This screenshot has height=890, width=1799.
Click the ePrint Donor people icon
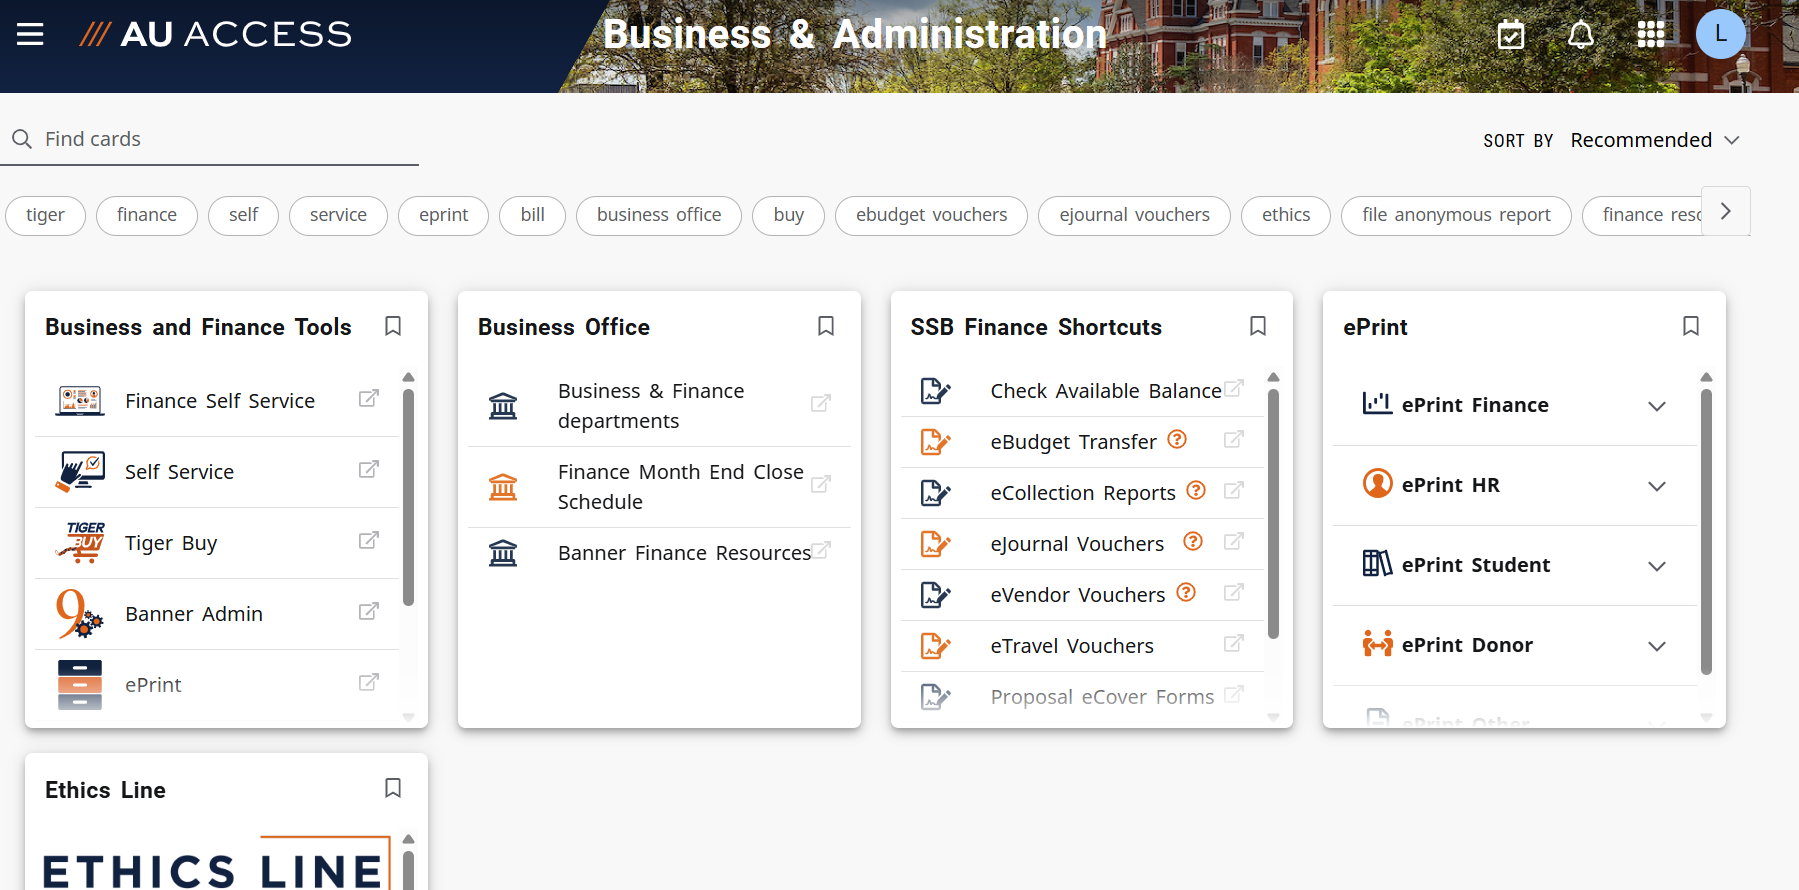1377,644
